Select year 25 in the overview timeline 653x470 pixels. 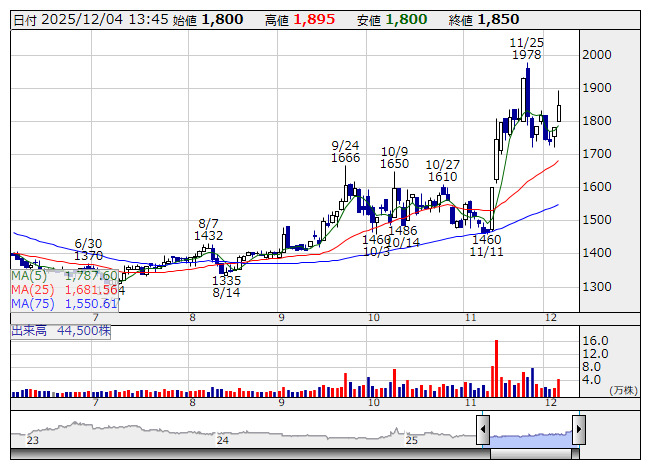pyautogui.click(x=411, y=440)
